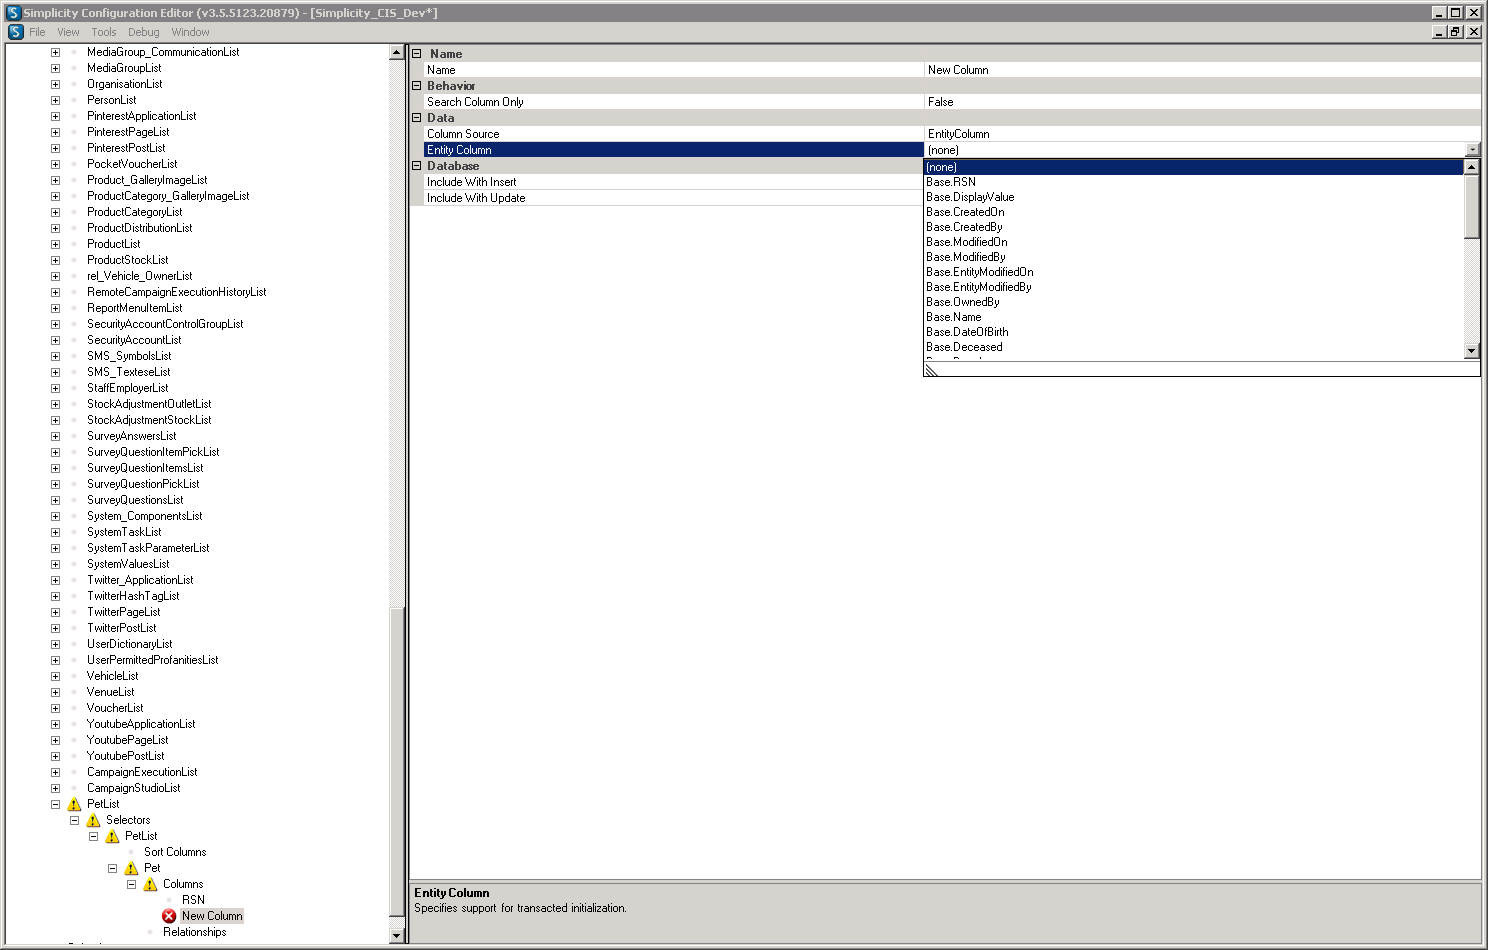Viewport: 1488px width, 950px height.
Task: Choose Base.EntityModifiedBy from the dropdown list
Action: 1193,287
